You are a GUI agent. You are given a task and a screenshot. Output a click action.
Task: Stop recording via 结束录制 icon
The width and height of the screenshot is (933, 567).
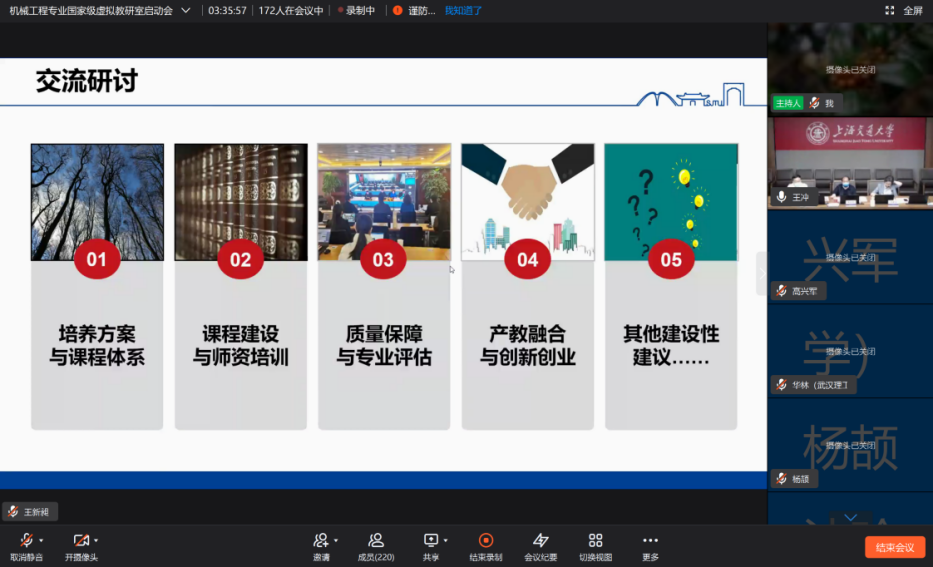(486, 541)
